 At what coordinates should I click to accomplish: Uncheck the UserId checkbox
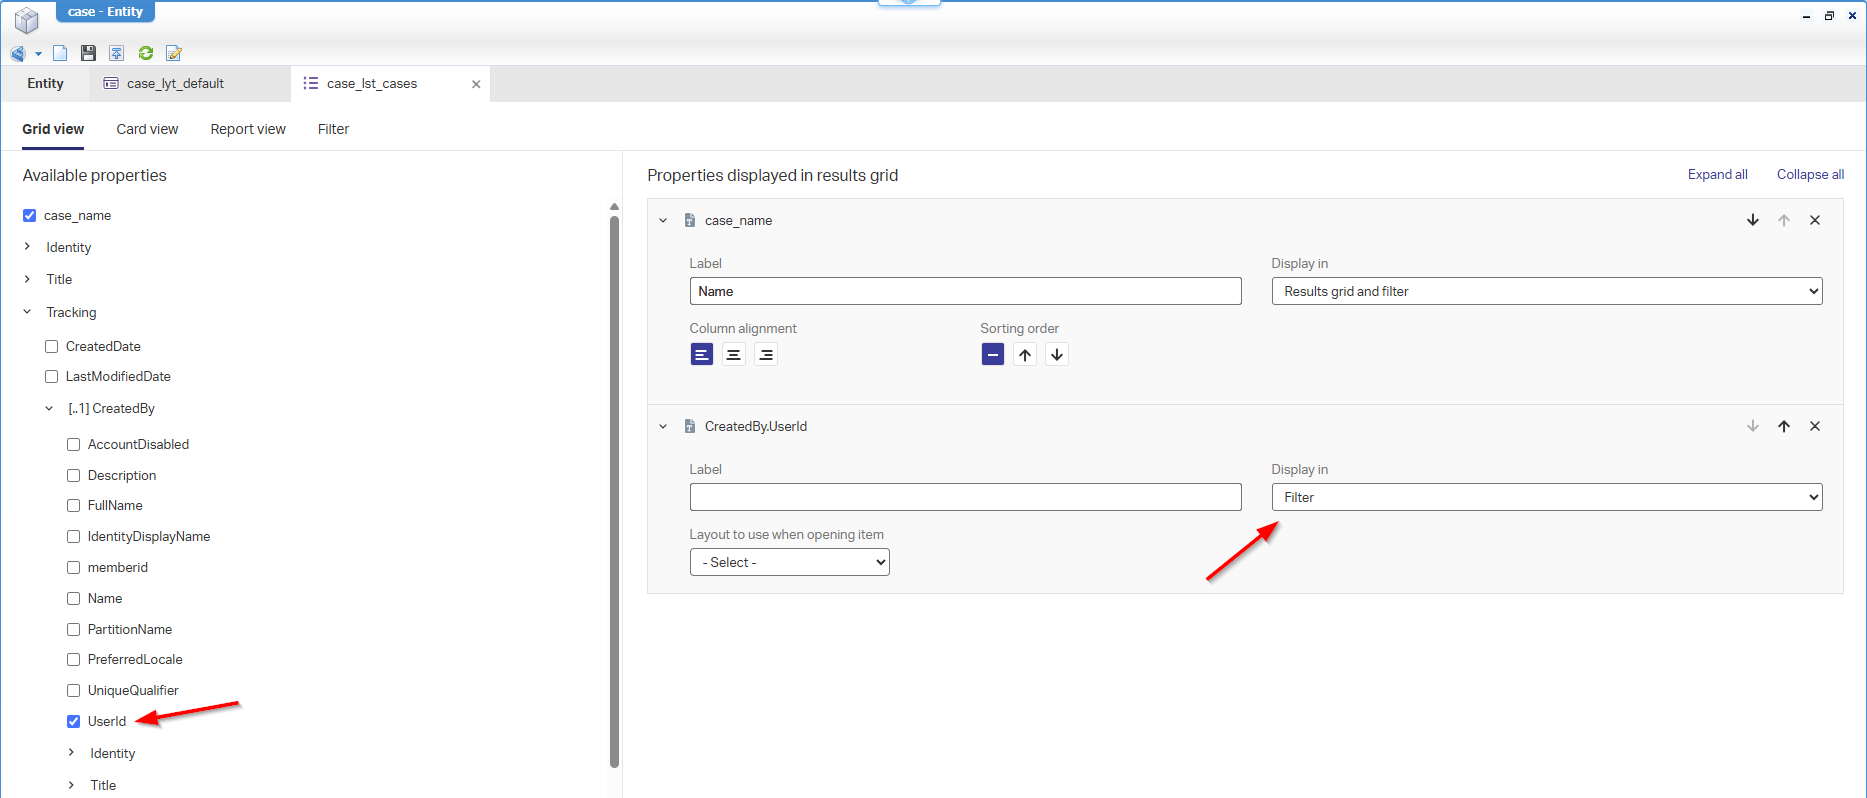[73, 721]
